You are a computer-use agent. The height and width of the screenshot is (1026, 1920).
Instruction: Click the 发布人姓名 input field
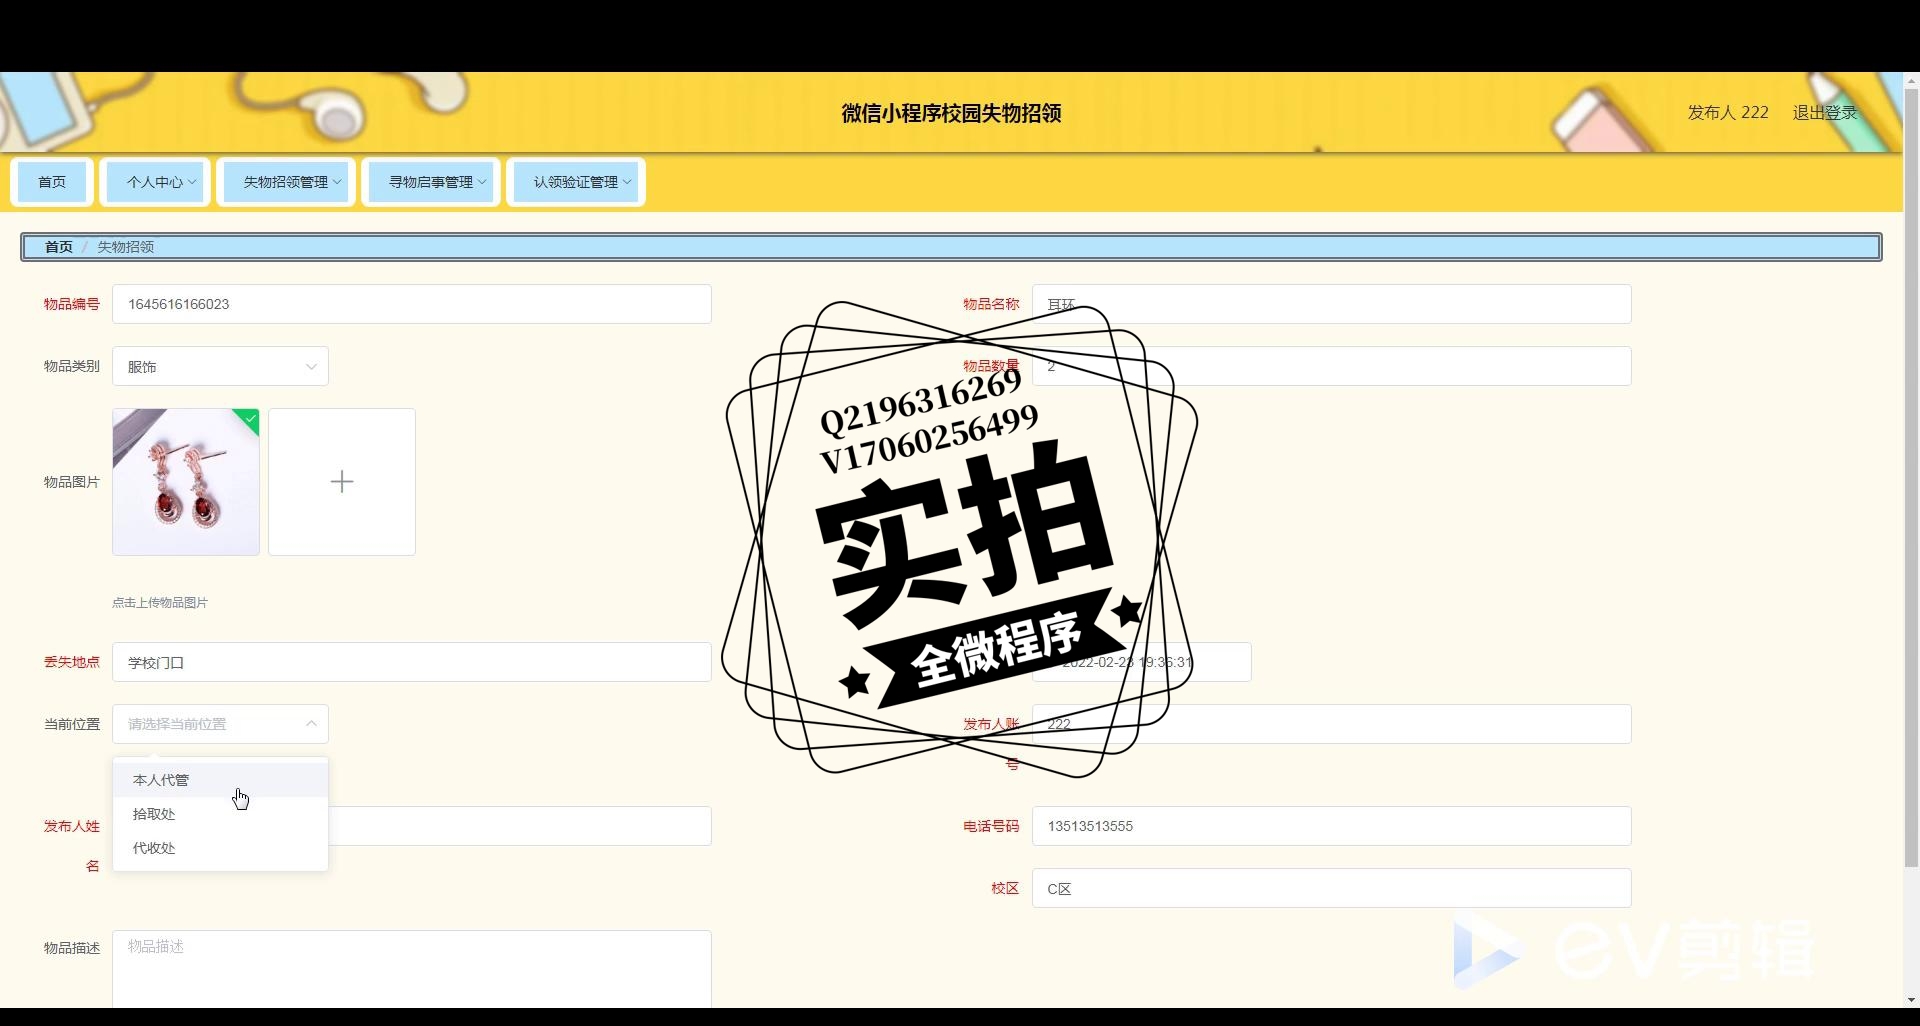click(x=520, y=826)
